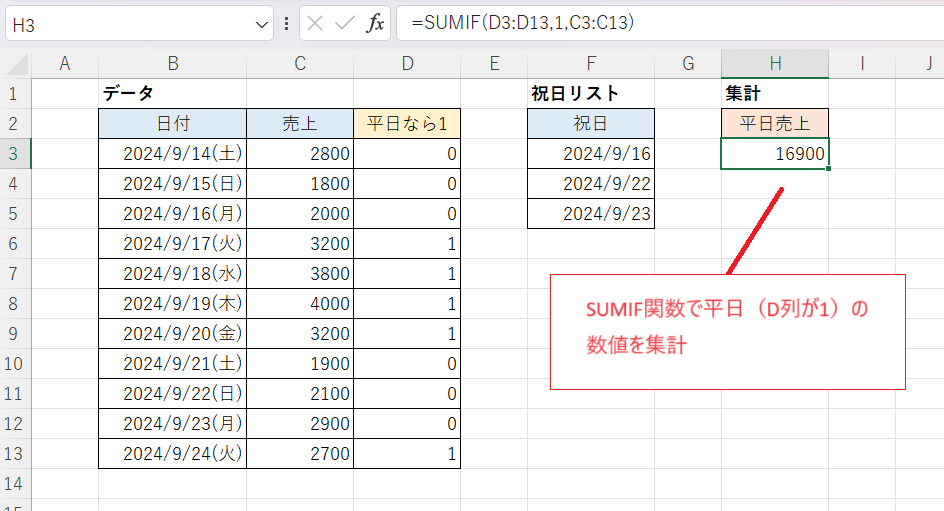Image resolution: width=944 pixels, height=511 pixels.
Task: Confirm formula entry with the checkmark icon
Action: (x=344, y=23)
